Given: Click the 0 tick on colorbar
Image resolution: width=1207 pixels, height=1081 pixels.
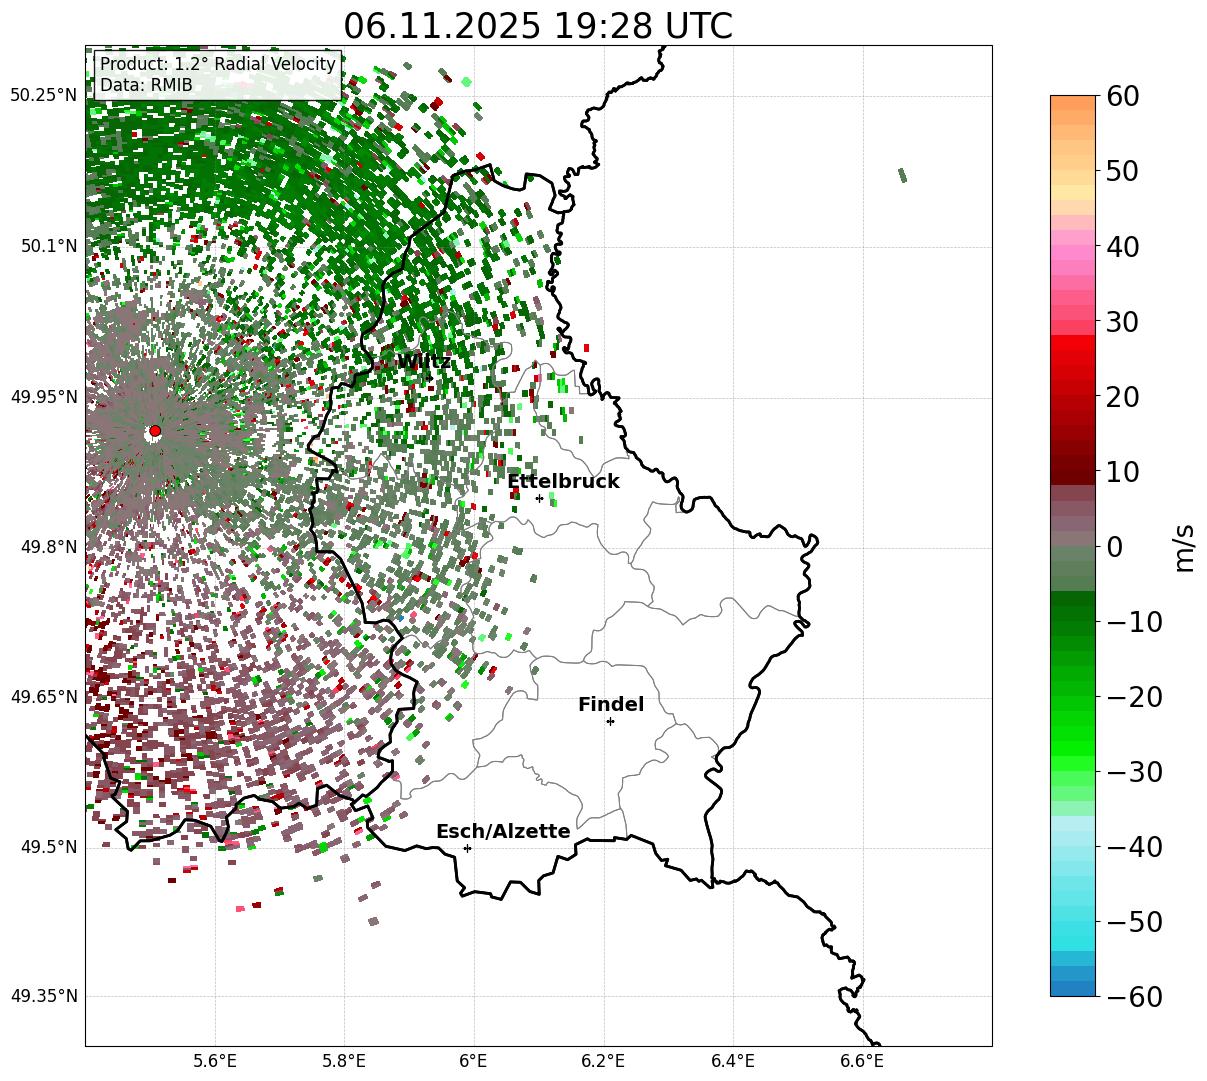Looking at the screenshot, I should (1115, 546).
